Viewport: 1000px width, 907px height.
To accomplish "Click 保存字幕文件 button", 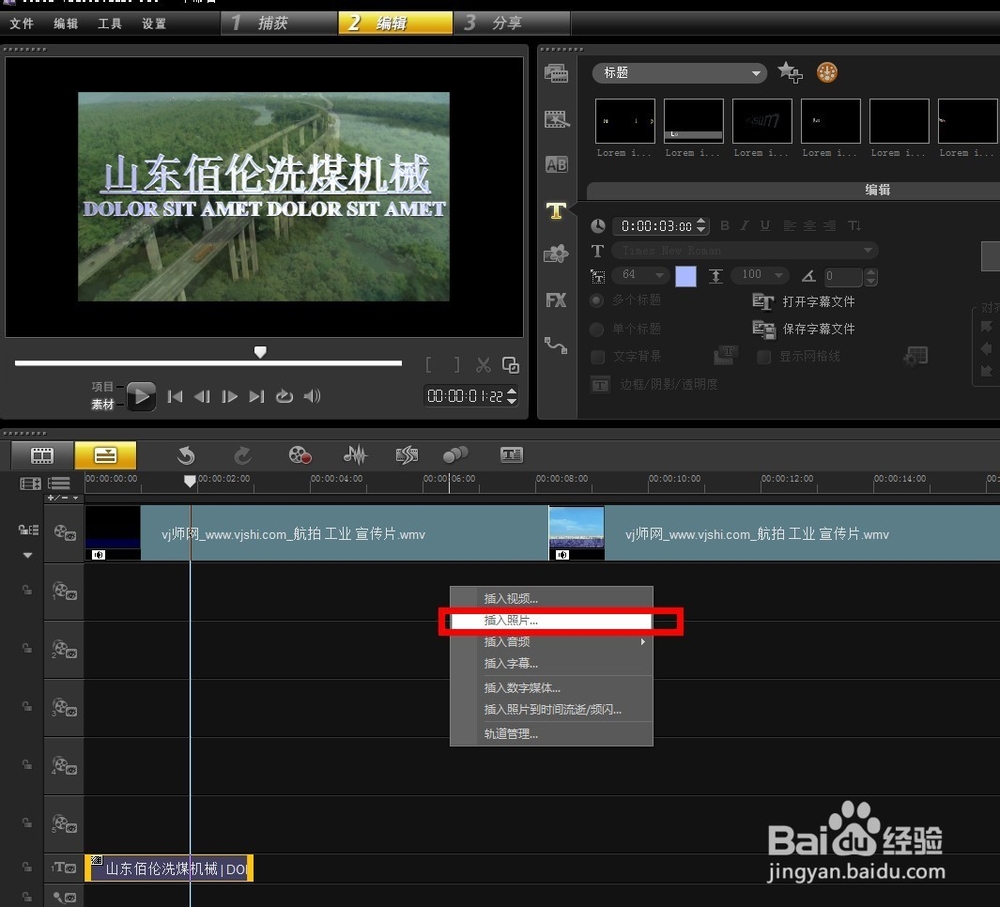I will coord(804,329).
